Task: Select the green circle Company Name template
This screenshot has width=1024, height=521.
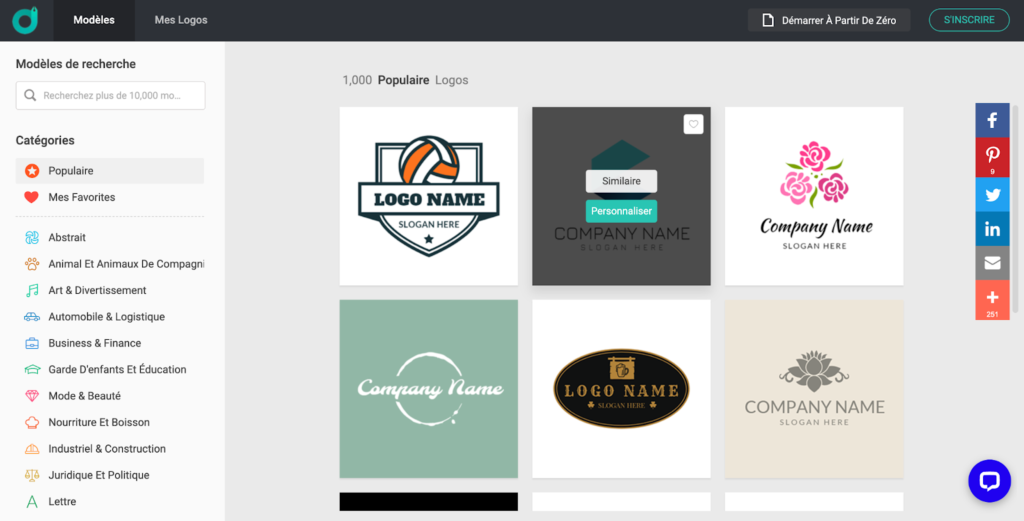Action: pyautogui.click(x=428, y=388)
